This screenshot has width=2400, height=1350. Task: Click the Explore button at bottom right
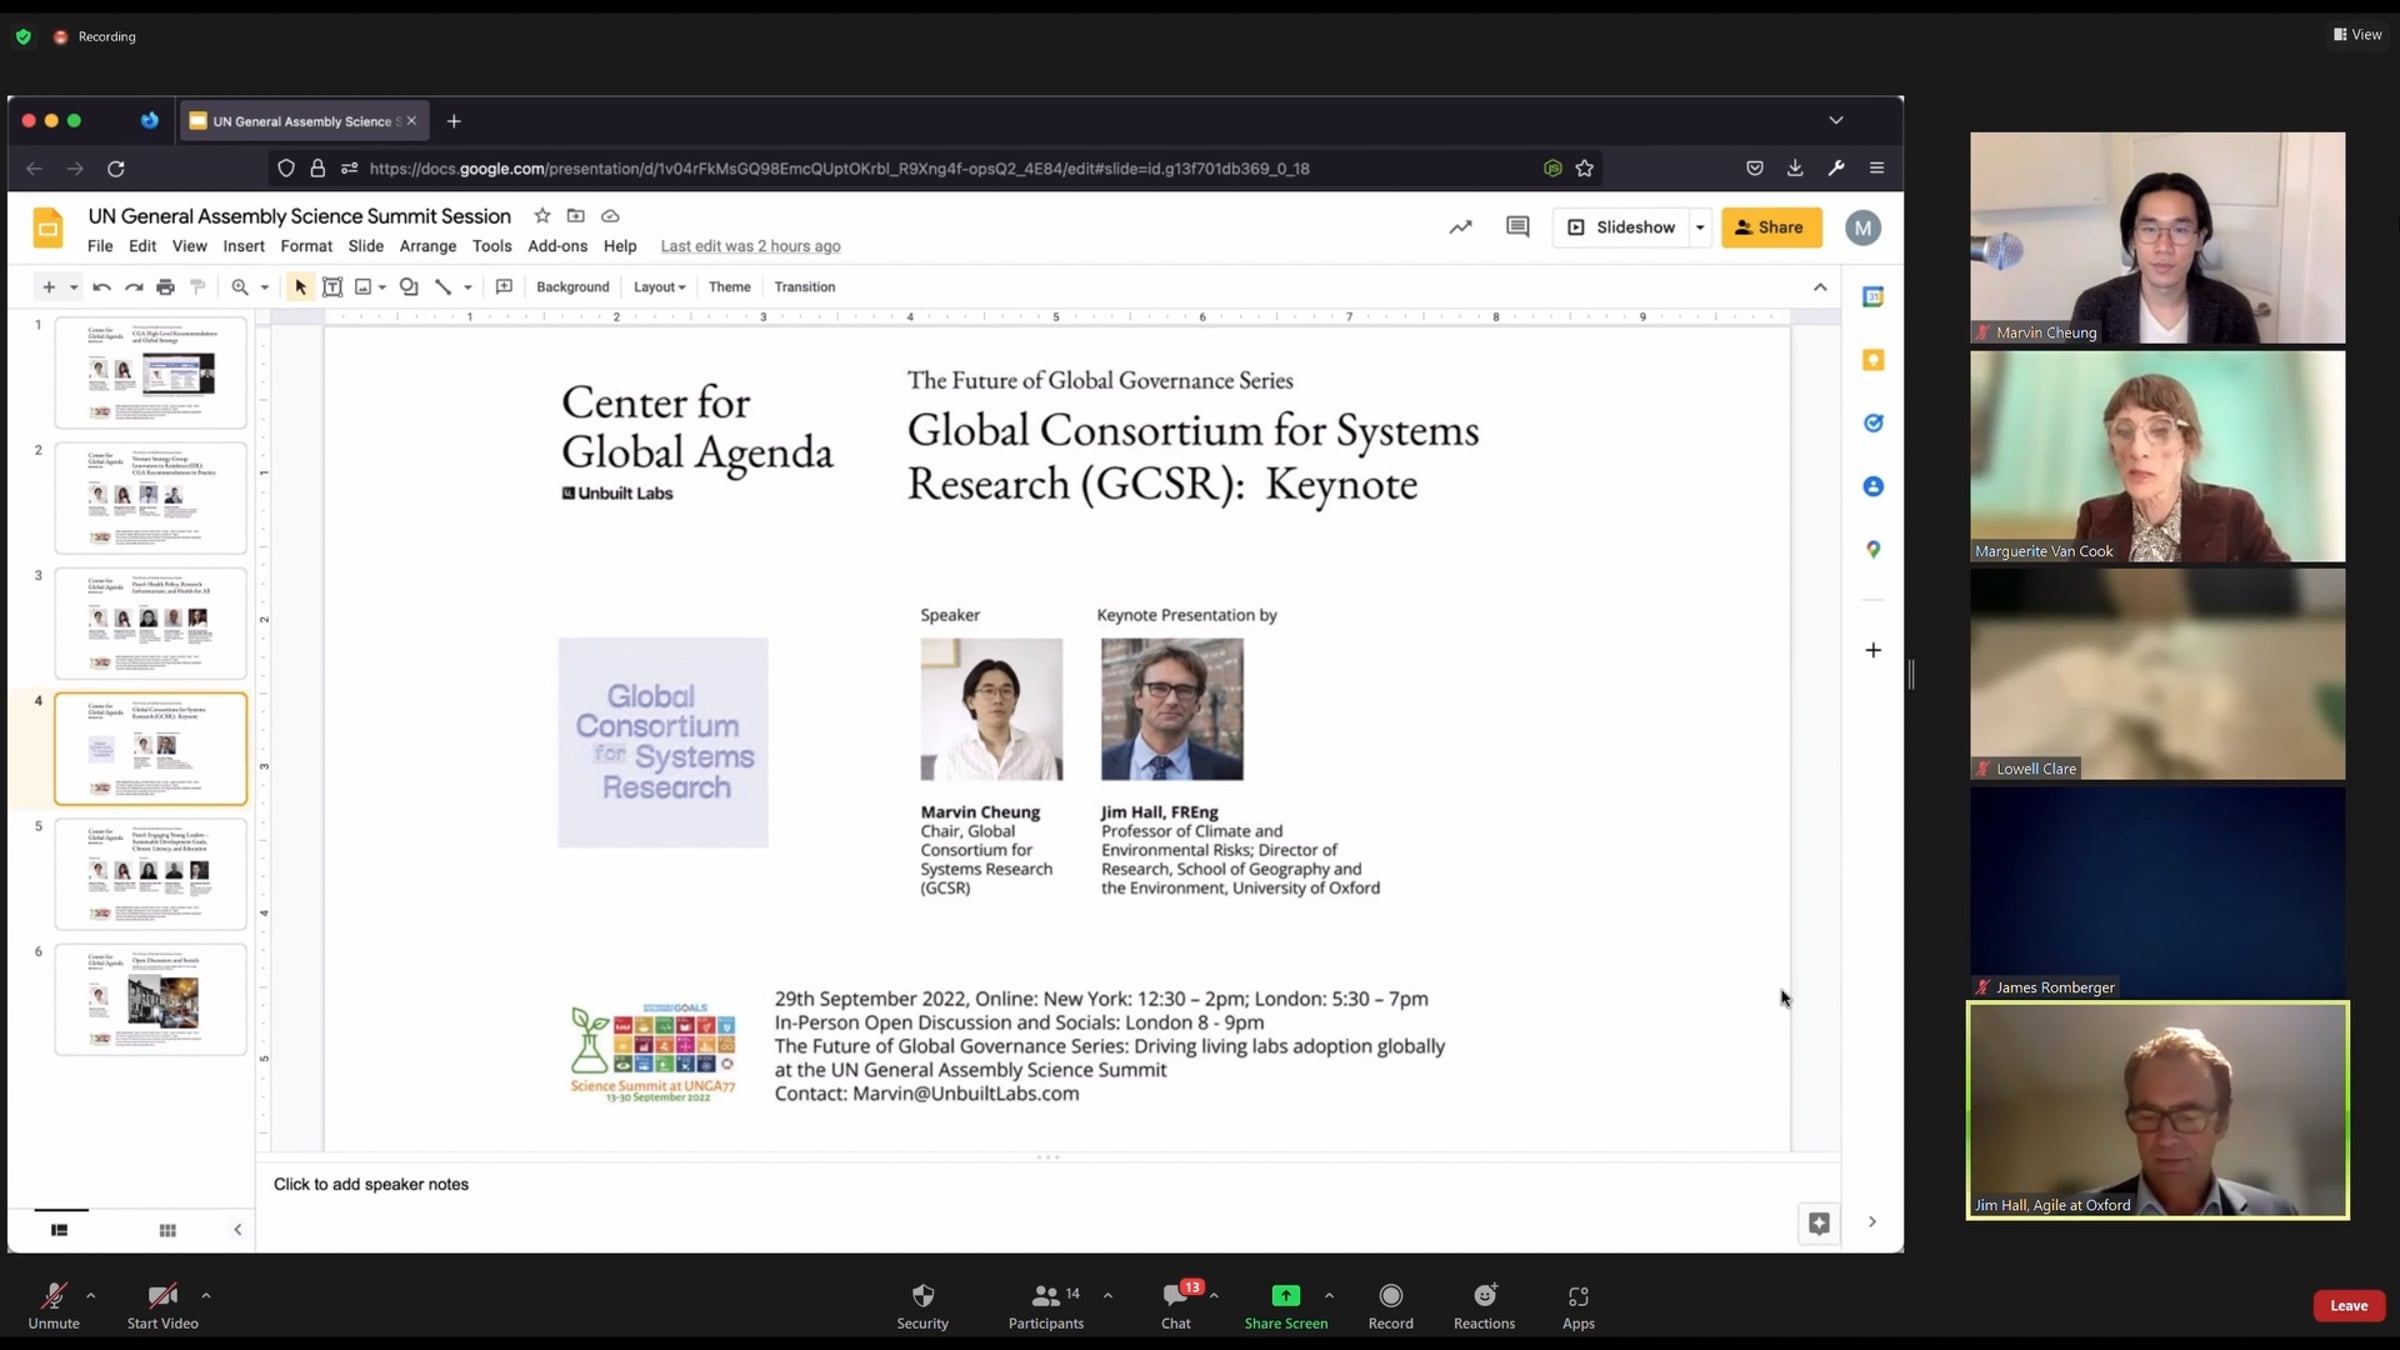pyautogui.click(x=1819, y=1222)
